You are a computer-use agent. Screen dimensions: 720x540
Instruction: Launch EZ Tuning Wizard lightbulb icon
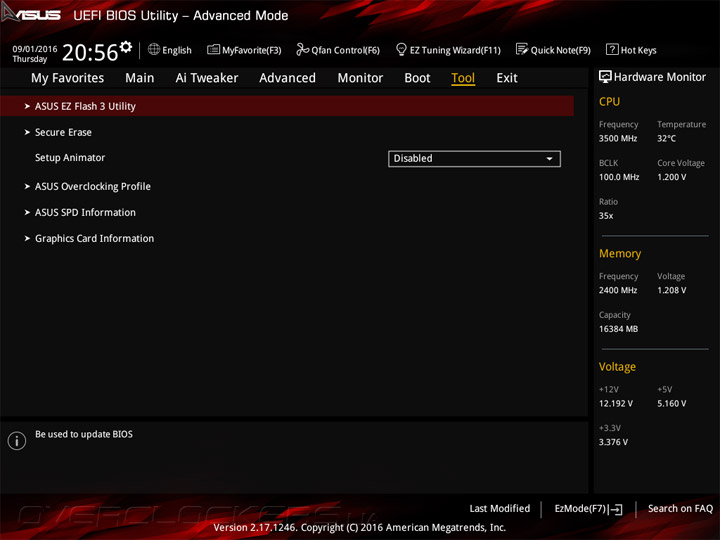point(401,49)
